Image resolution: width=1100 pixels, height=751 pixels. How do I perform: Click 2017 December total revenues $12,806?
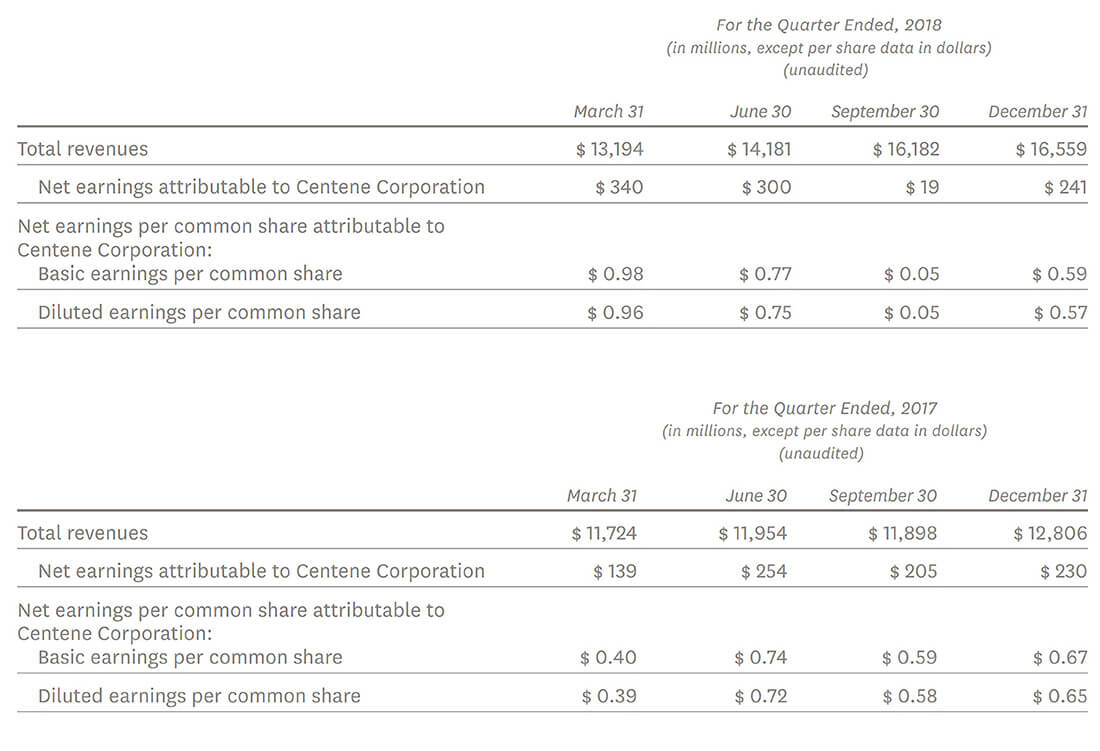1050,533
